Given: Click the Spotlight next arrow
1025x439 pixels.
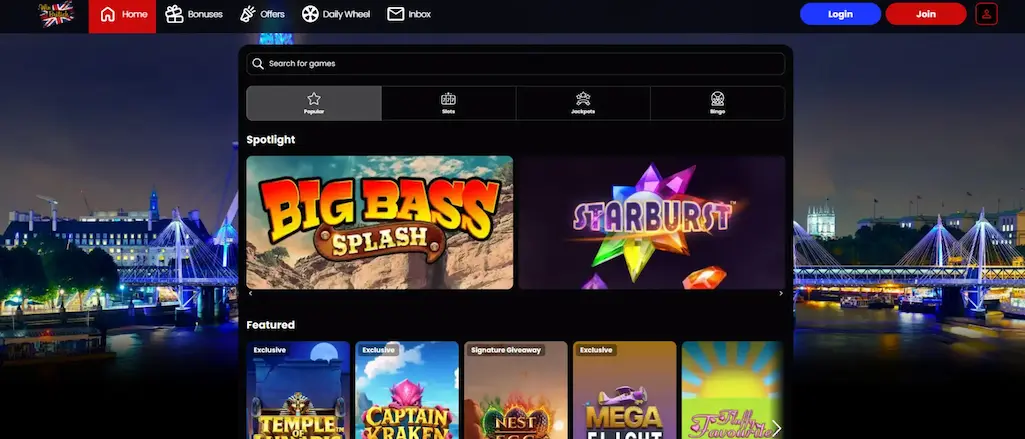Looking at the screenshot, I should click(781, 294).
